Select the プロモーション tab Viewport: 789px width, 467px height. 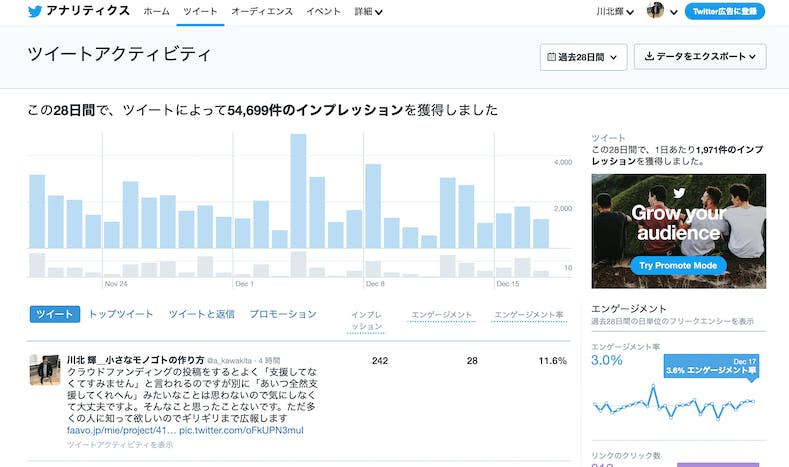click(x=283, y=314)
